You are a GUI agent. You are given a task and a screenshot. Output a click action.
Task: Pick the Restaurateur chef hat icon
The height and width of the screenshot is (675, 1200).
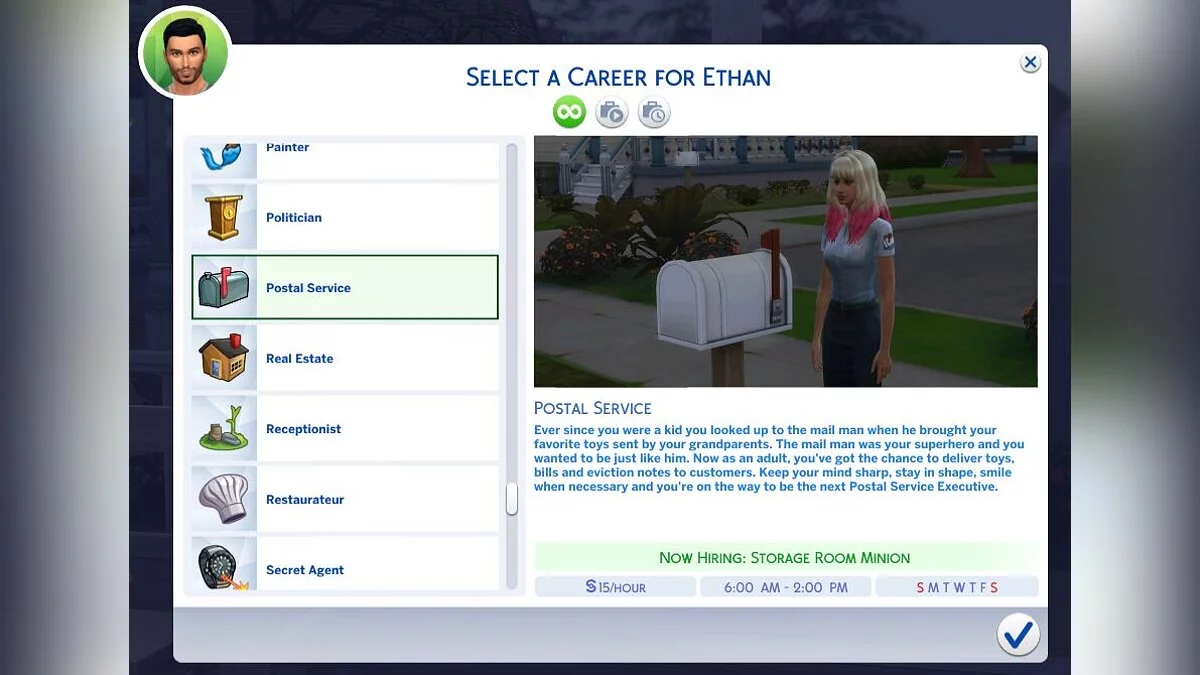pos(224,499)
